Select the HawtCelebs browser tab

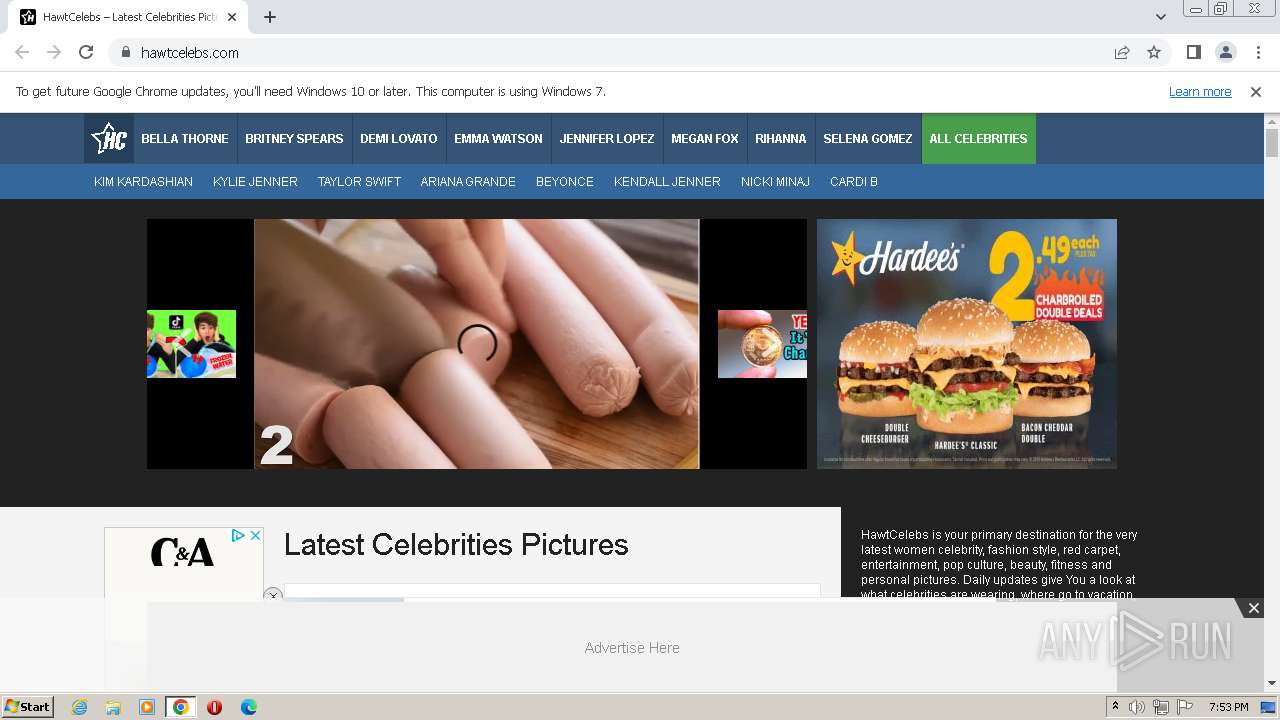coord(130,17)
